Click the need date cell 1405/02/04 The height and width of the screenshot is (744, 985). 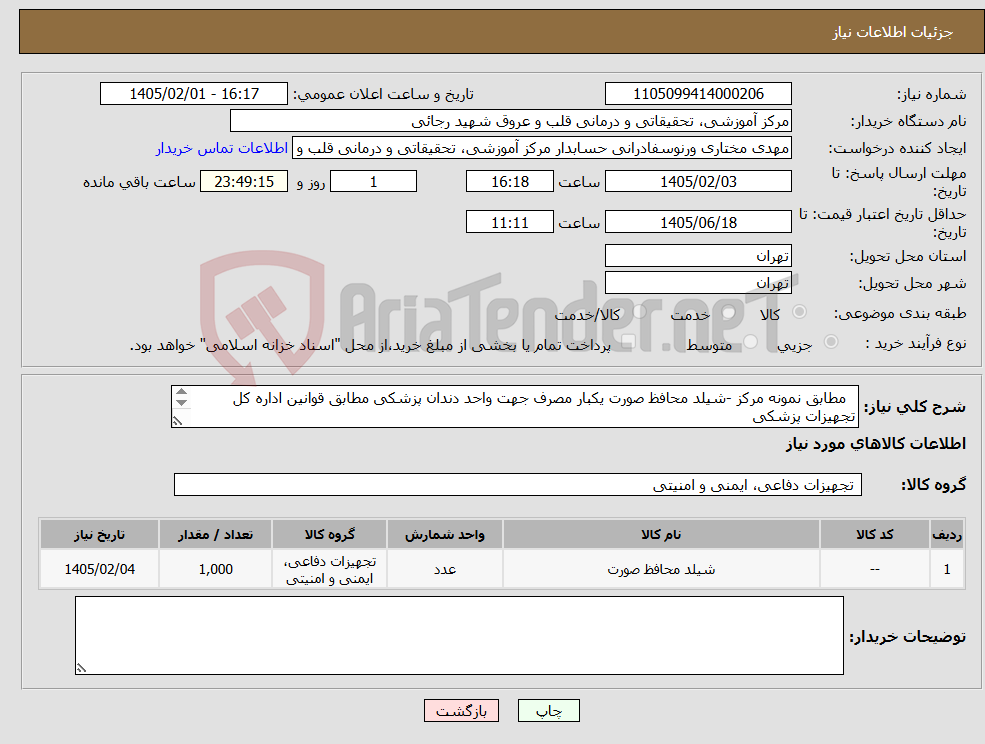[99, 569]
